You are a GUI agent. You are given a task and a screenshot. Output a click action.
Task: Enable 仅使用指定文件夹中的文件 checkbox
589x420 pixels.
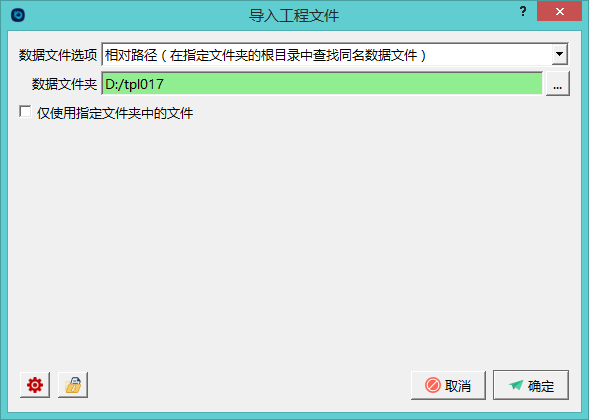click(25, 112)
